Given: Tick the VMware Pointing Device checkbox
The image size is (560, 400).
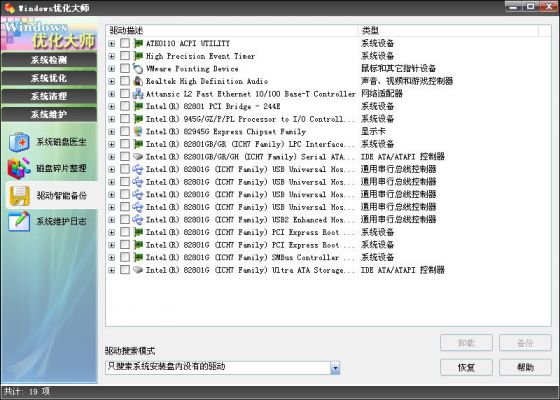Looking at the screenshot, I should 125,68.
